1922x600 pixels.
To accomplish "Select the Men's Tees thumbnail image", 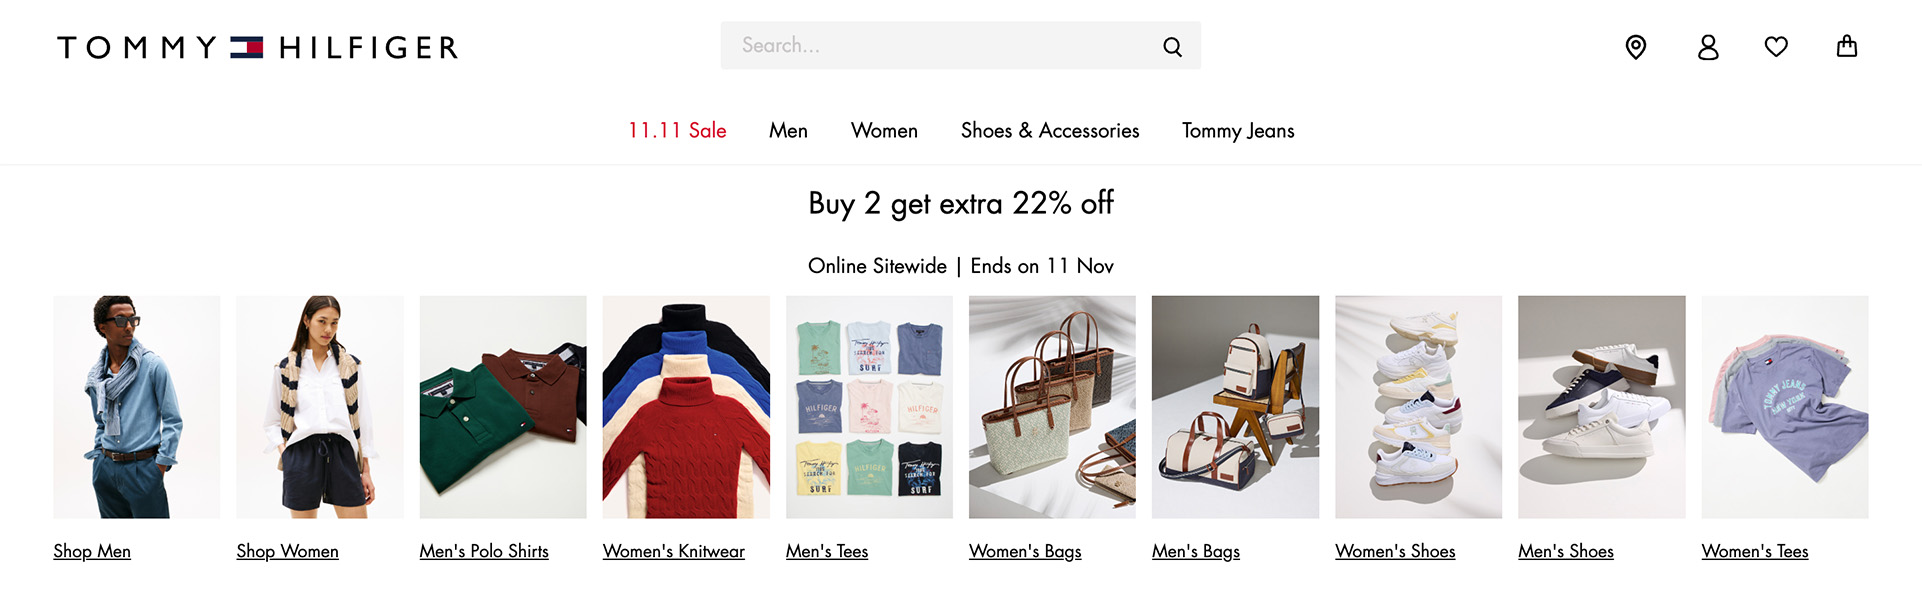I will [869, 407].
